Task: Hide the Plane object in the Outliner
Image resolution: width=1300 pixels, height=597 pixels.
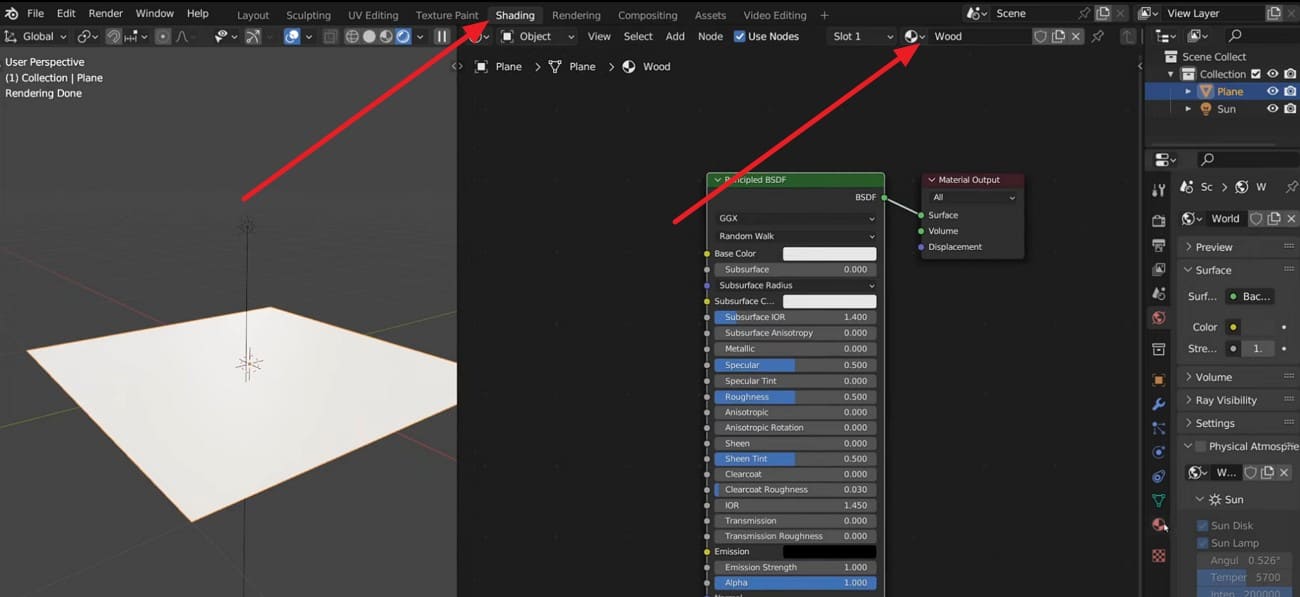Action: click(1272, 91)
